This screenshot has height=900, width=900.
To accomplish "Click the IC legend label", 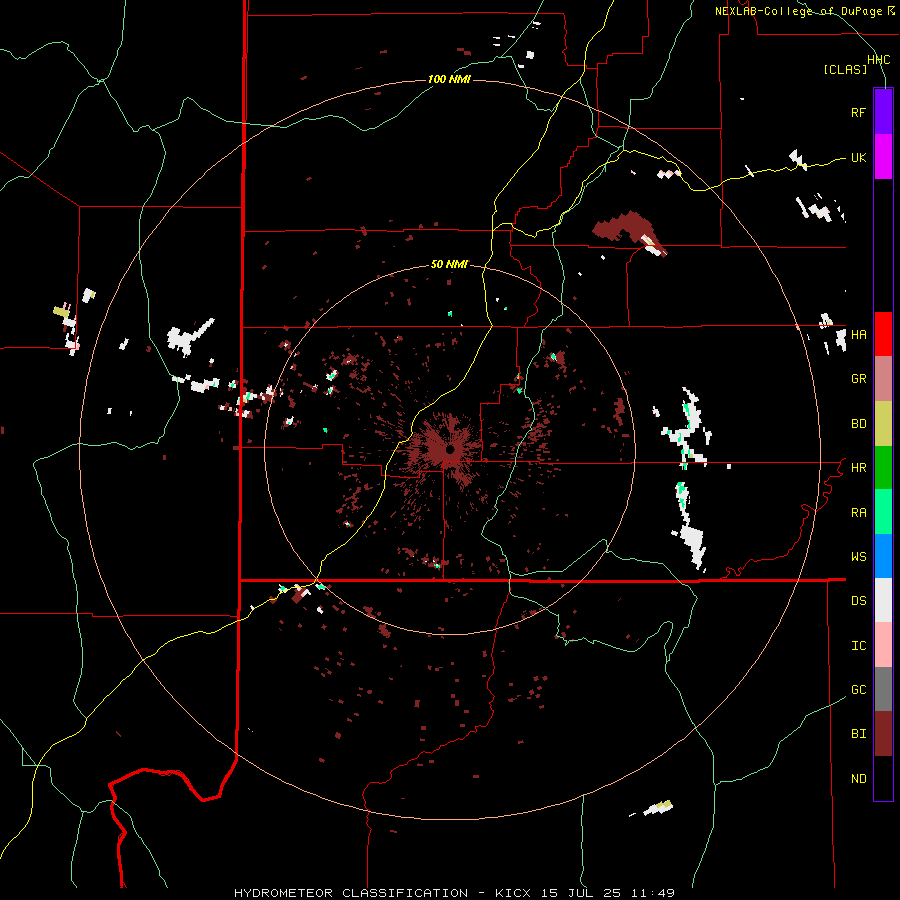I will point(858,646).
